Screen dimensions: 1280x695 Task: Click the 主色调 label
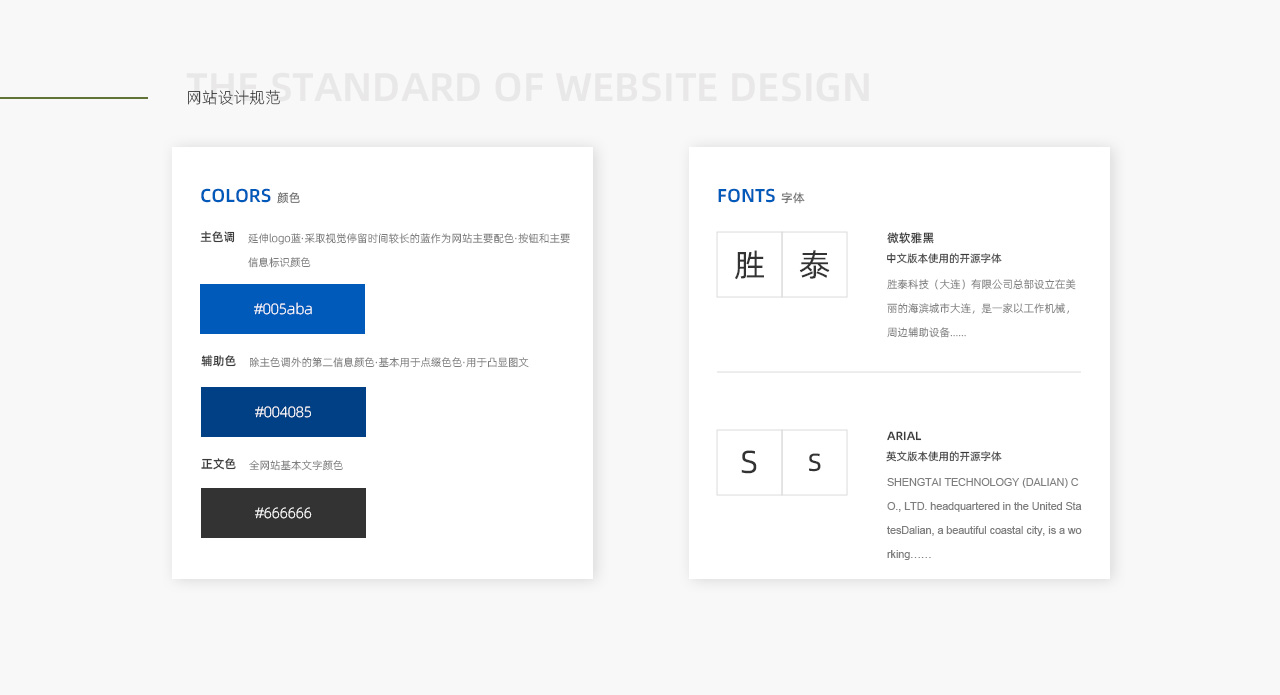(x=218, y=237)
